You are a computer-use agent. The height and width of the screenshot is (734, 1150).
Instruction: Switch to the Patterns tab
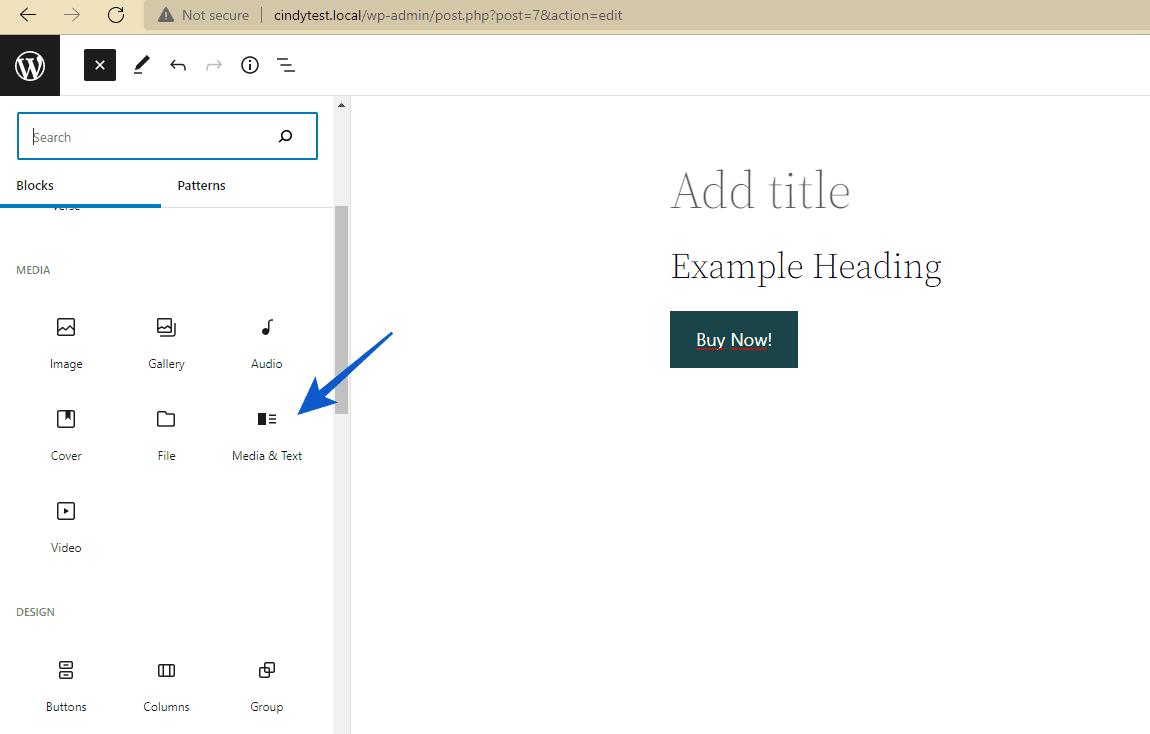[x=201, y=185]
